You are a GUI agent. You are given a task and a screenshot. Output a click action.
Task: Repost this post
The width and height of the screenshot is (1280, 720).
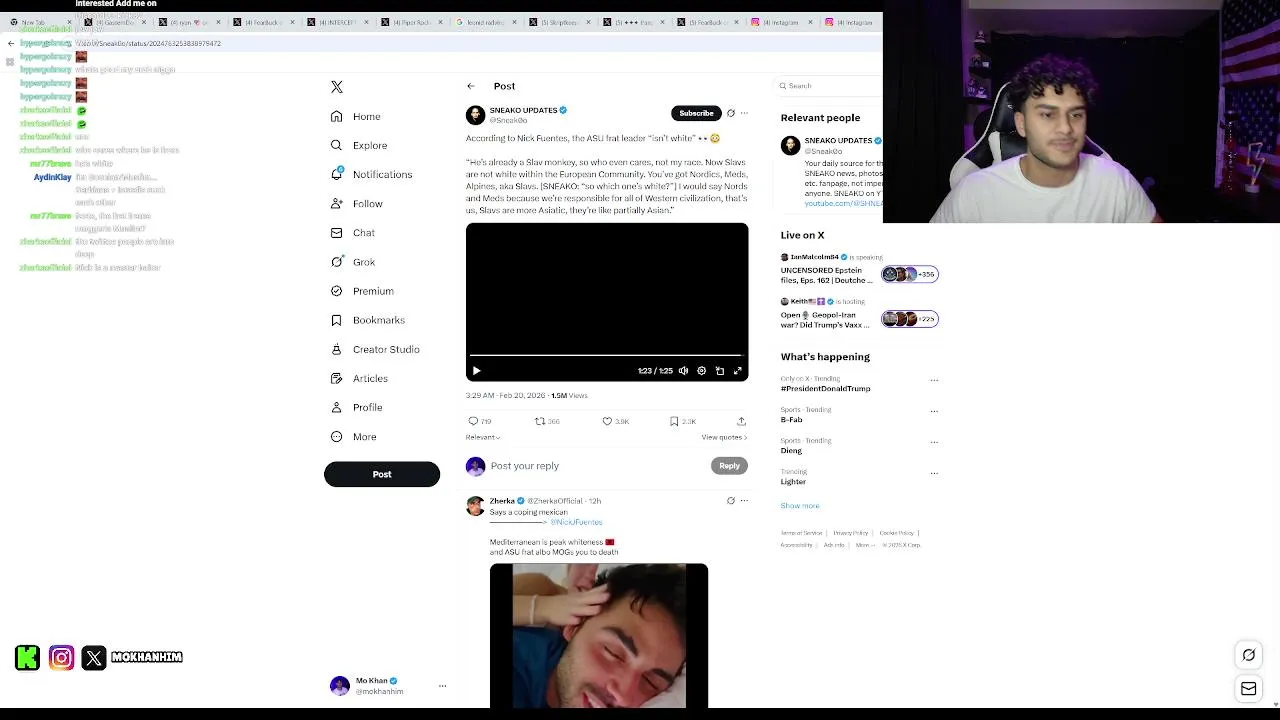[540, 421]
